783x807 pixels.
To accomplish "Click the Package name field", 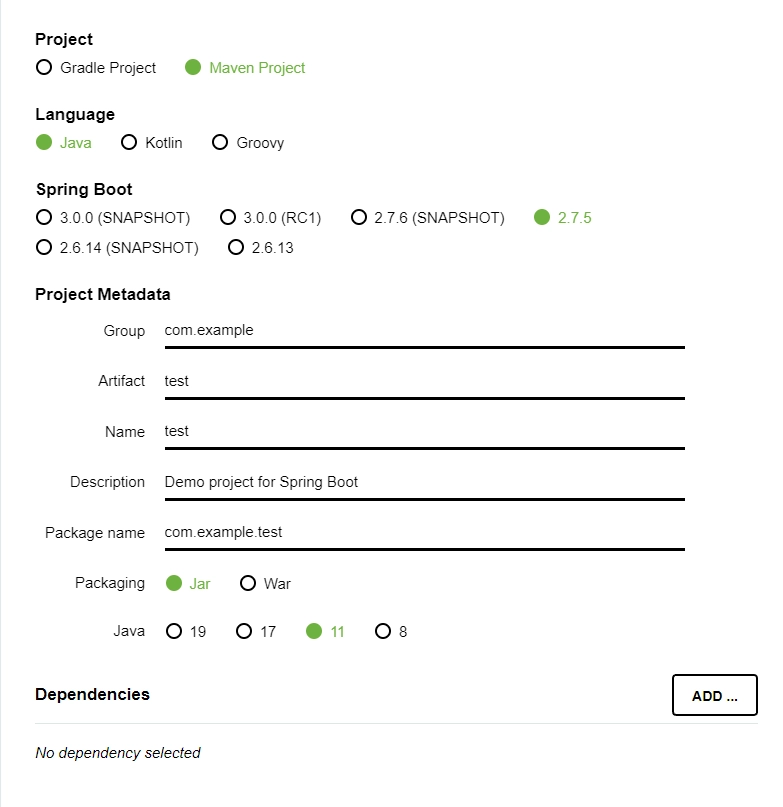I will point(424,533).
